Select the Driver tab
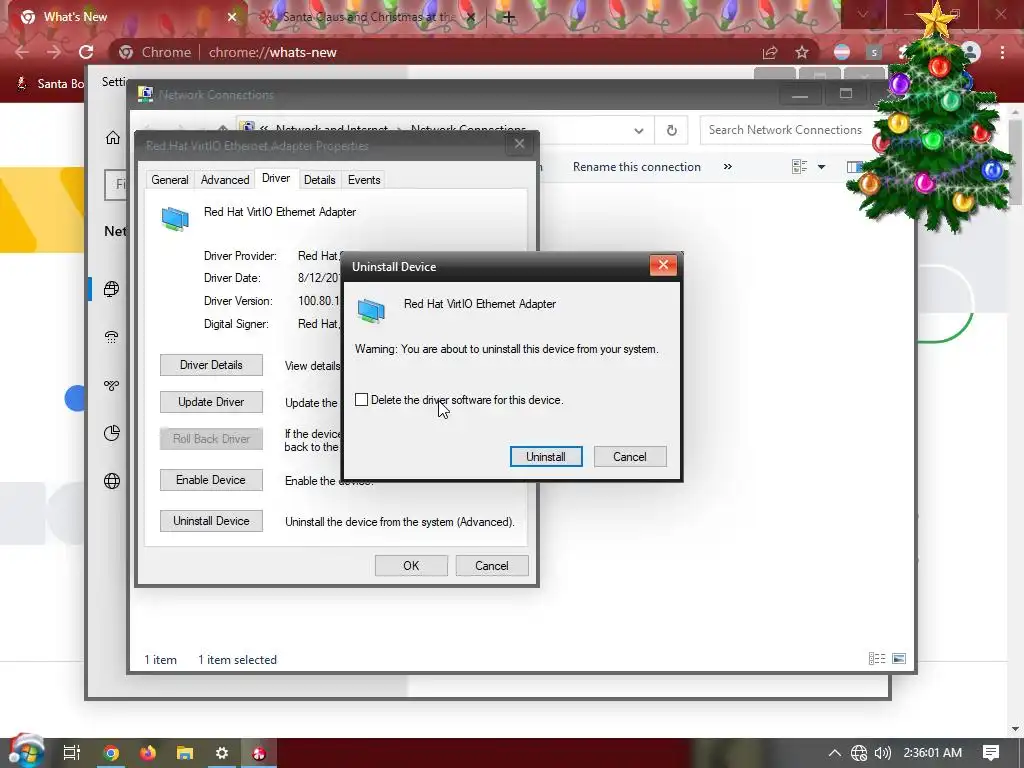 pos(276,178)
